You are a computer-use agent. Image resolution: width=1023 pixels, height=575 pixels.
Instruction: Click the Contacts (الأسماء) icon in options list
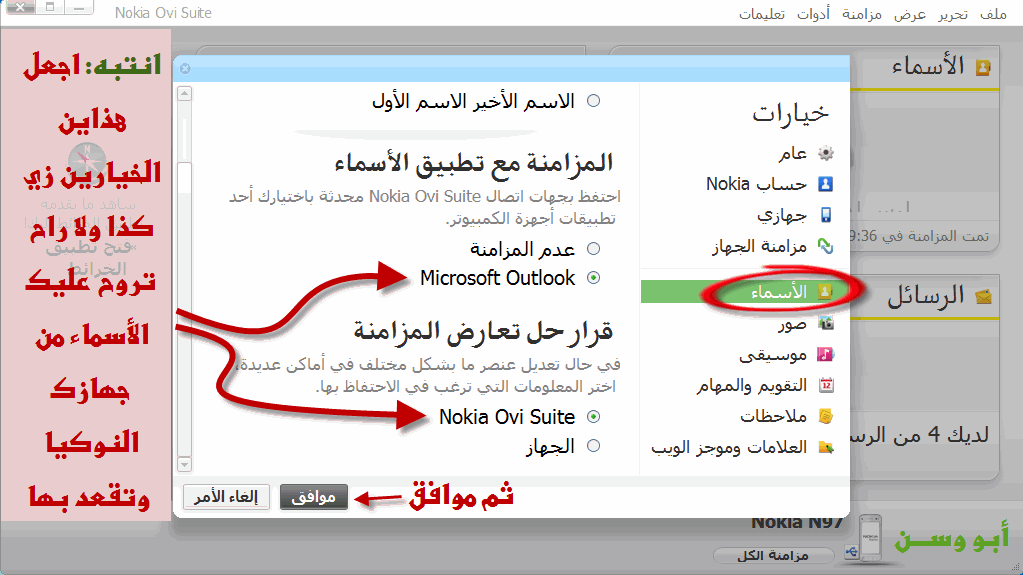click(826, 292)
